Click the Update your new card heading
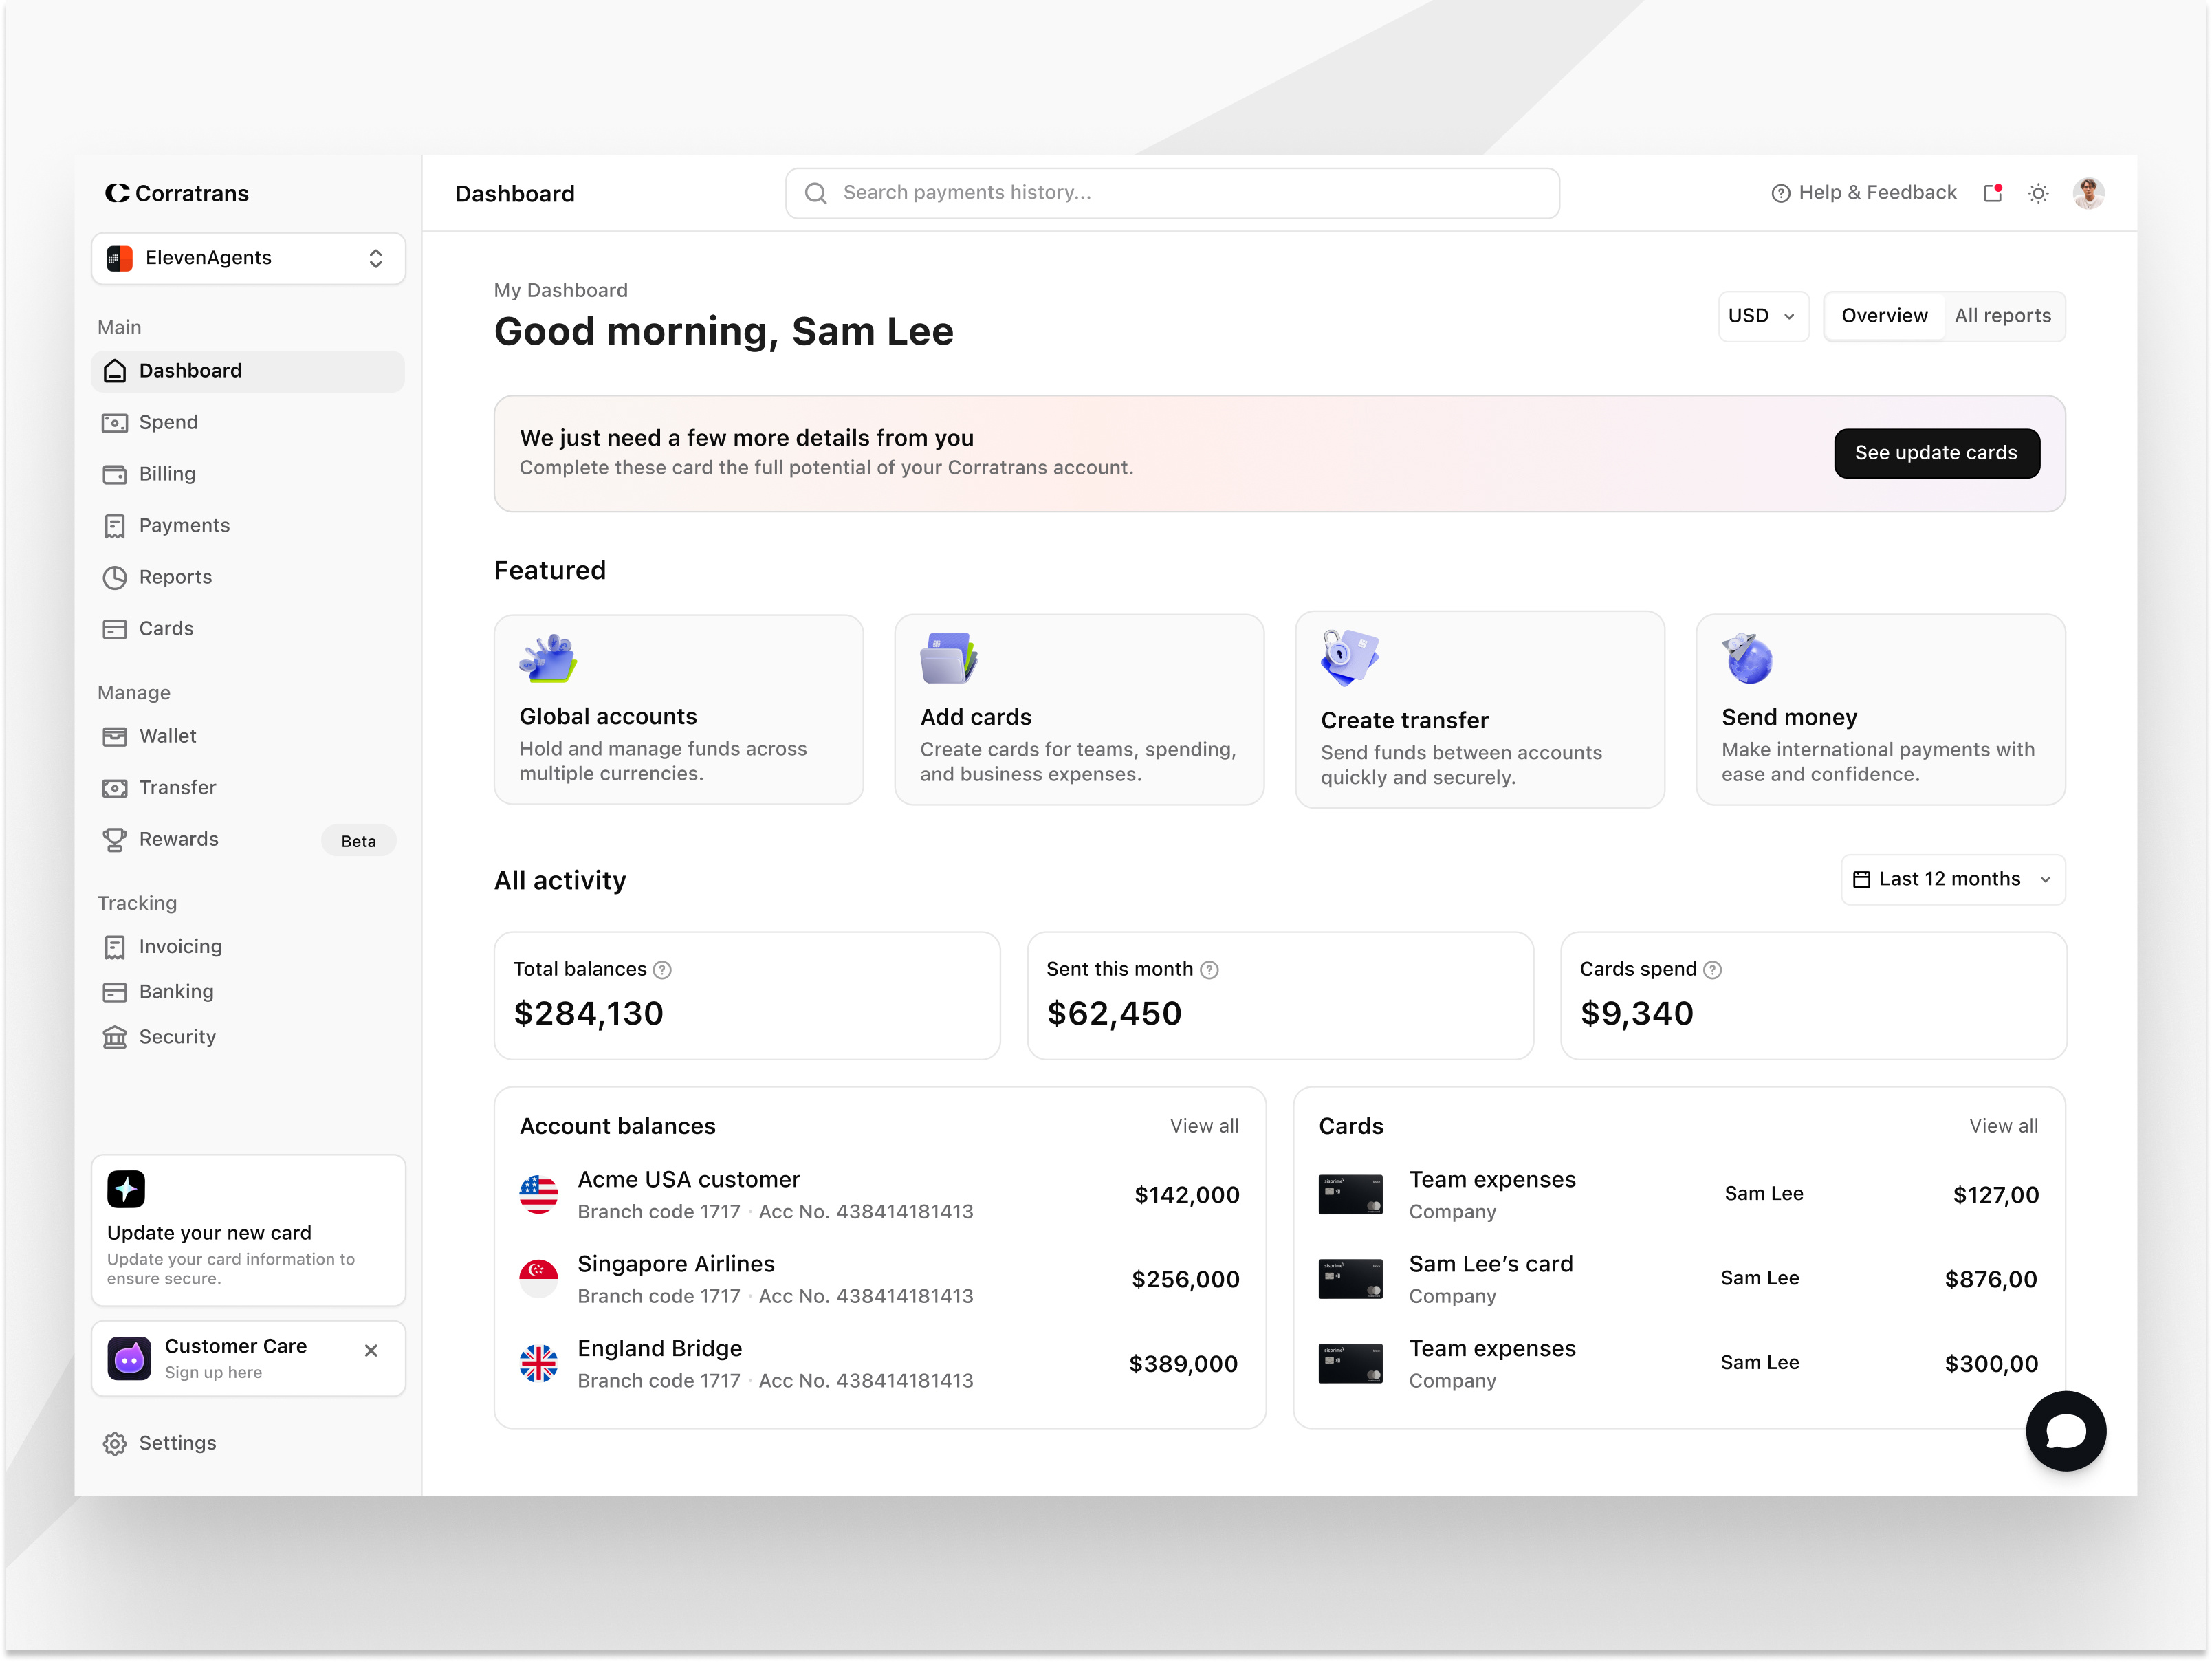The image size is (2212, 1662). pos(209,1233)
